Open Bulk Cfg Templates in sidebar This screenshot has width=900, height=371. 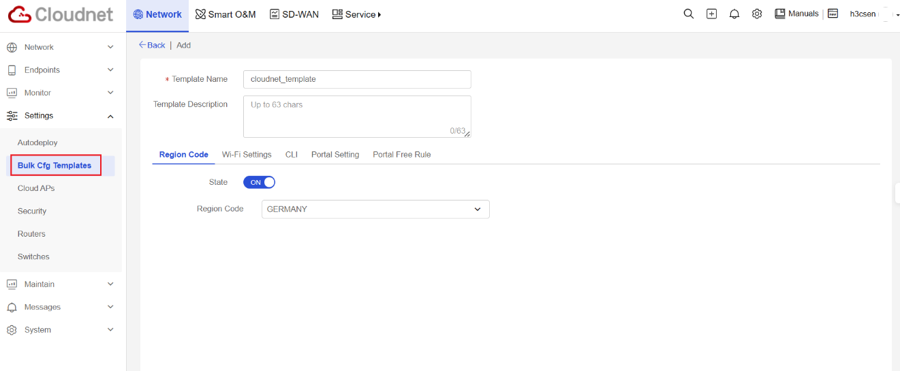(x=55, y=165)
